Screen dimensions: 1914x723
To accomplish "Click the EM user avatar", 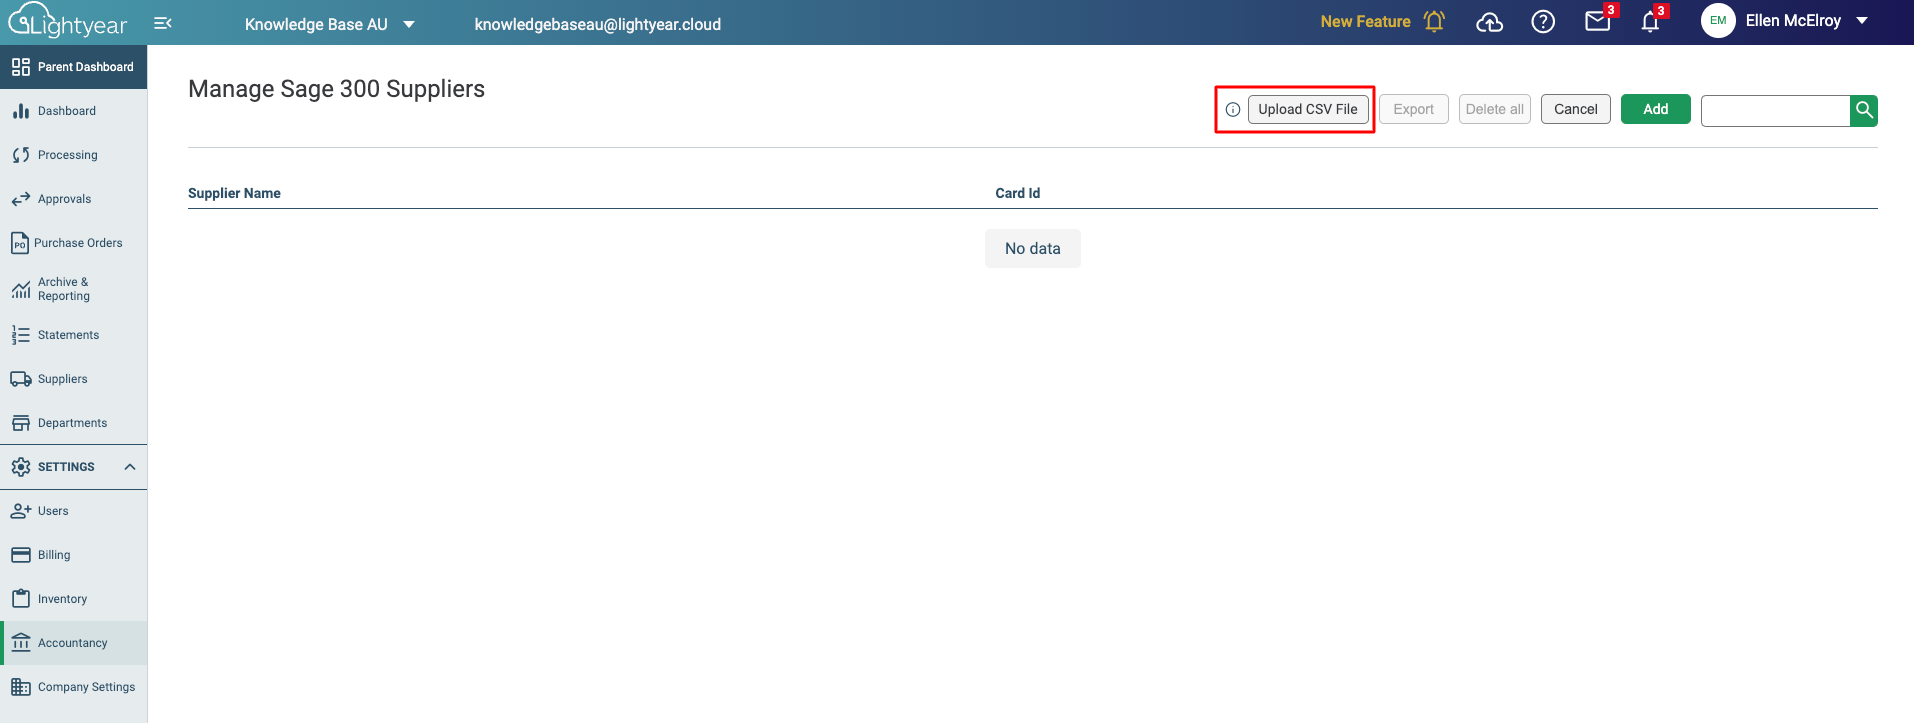I will (x=1718, y=20).
